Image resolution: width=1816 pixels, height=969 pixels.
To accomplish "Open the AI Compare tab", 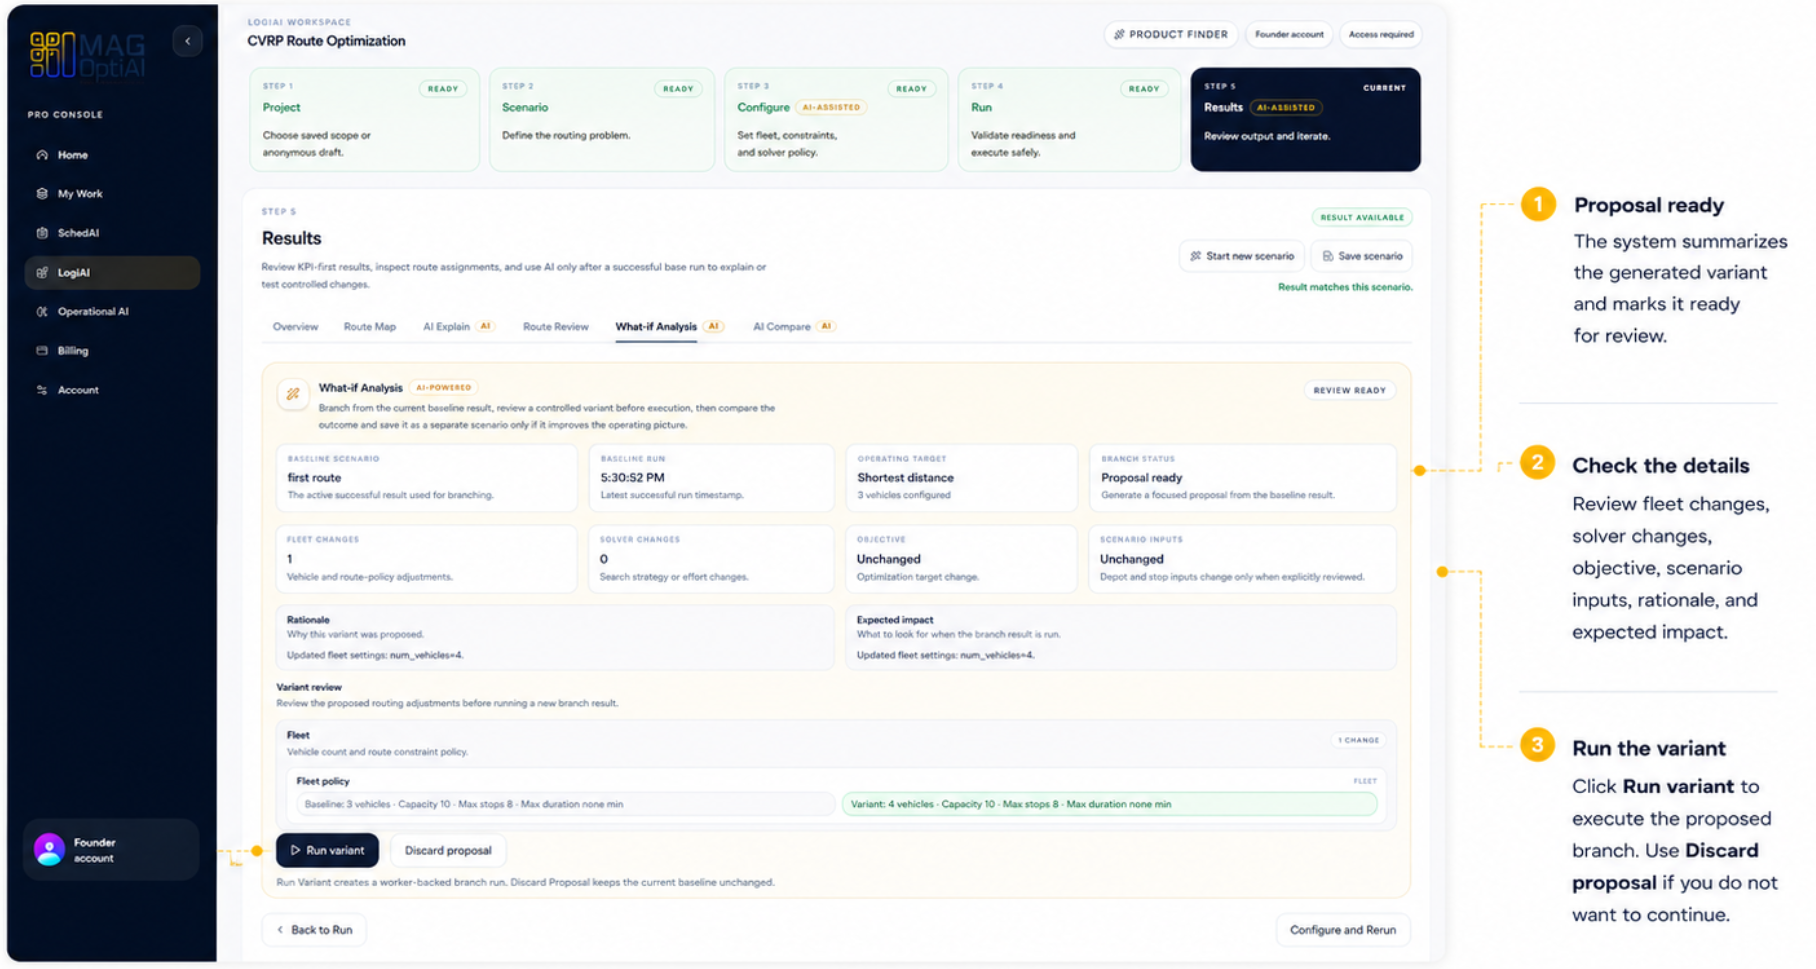I will [x=794, y=327].
